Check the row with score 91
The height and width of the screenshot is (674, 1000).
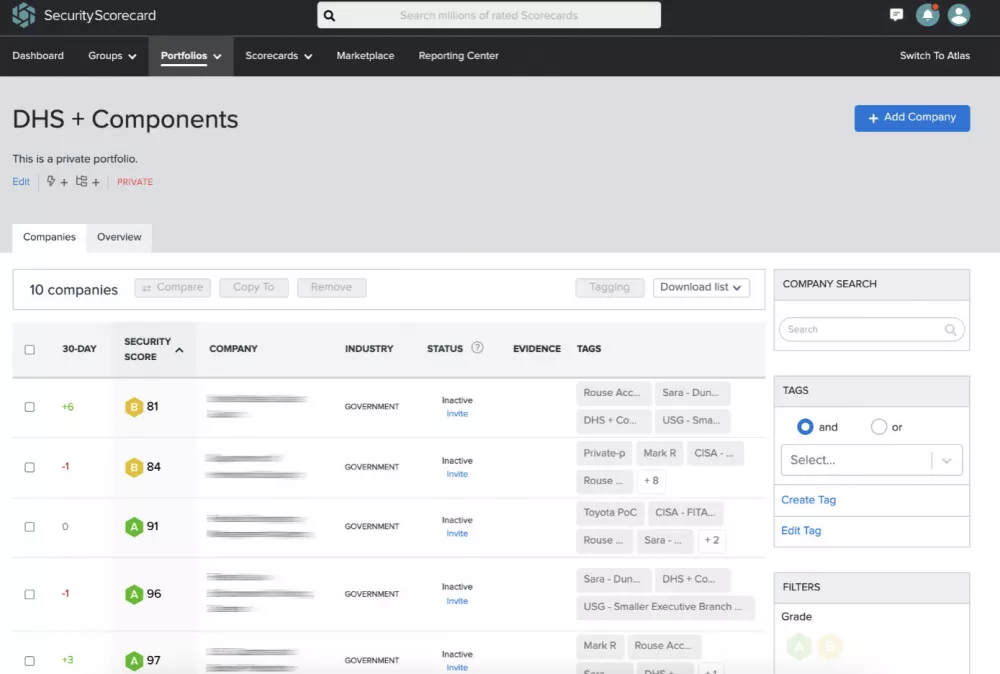(x=29, y=527)
